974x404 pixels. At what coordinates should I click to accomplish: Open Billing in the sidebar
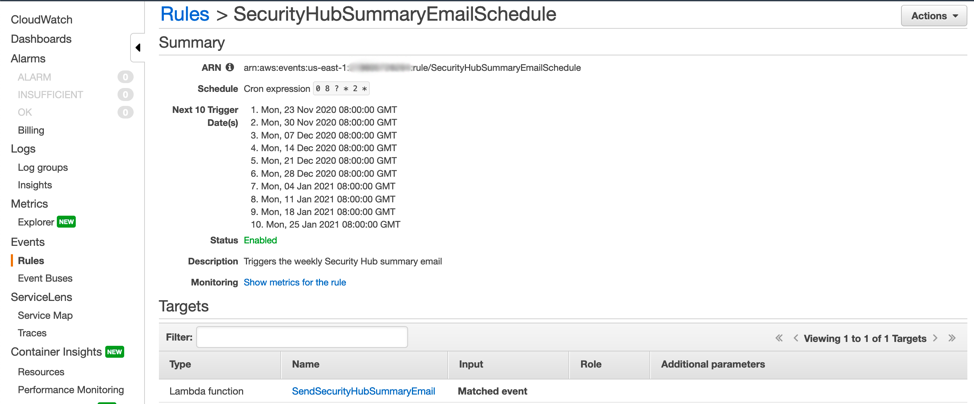(31, 131)
